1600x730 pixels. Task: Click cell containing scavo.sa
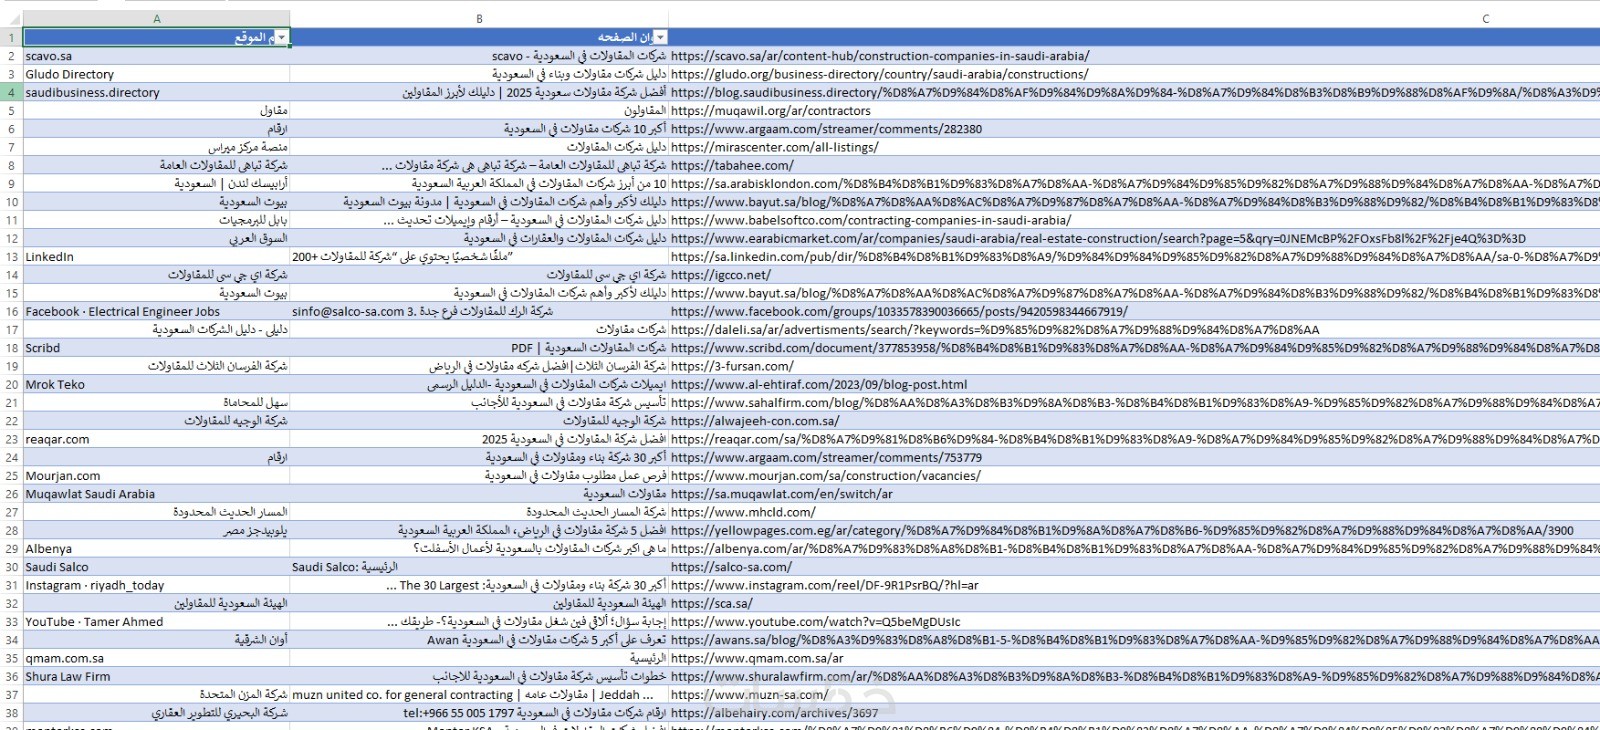pos(156,57)
